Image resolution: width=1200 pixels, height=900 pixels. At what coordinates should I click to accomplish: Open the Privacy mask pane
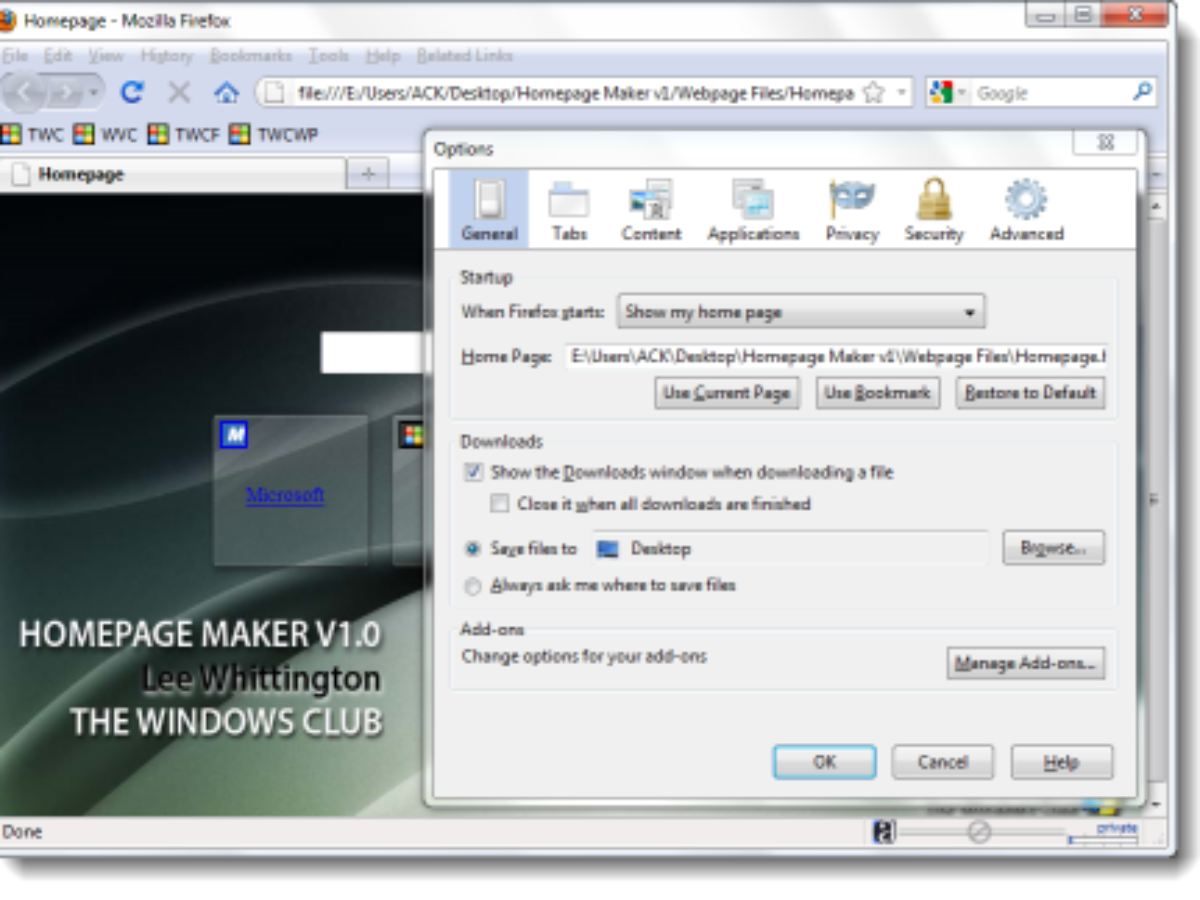pos(852,209)
